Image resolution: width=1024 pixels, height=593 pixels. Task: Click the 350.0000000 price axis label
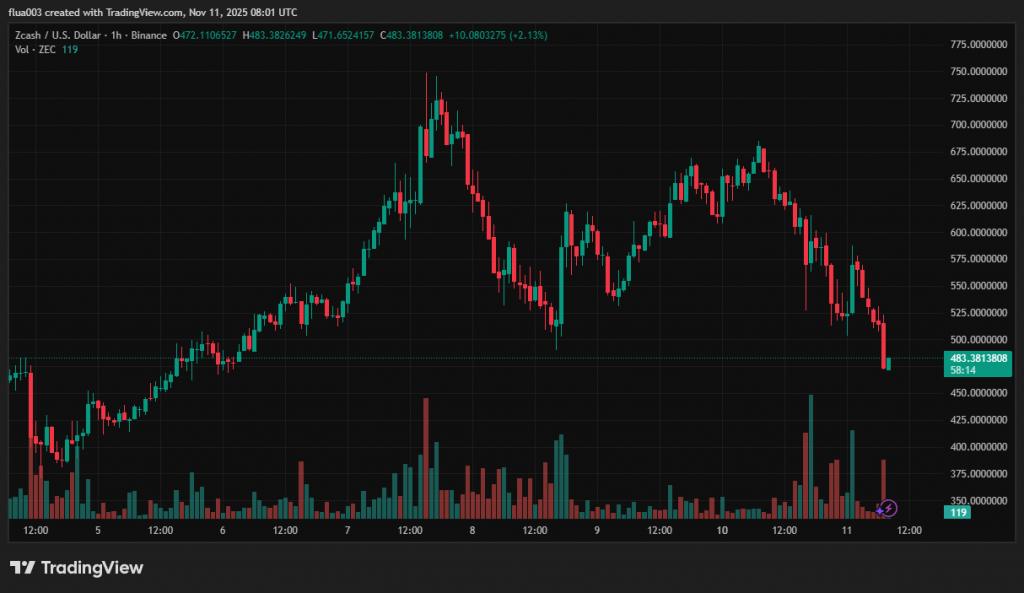(976, 500)
